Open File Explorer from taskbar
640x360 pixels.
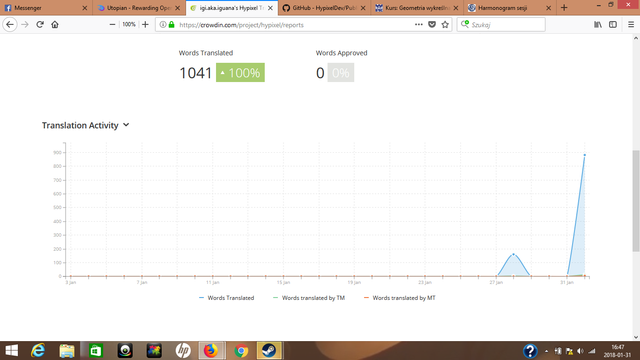click(x=67, y=351)
